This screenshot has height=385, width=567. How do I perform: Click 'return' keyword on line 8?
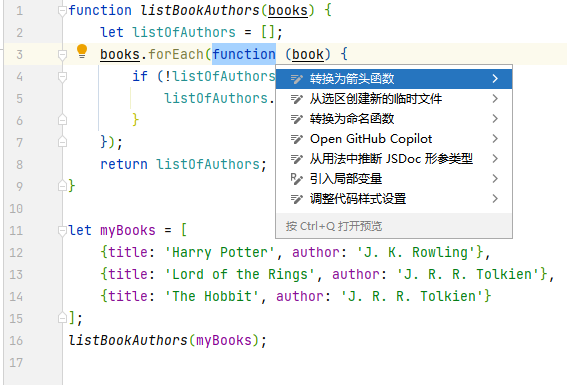(124, 164)
